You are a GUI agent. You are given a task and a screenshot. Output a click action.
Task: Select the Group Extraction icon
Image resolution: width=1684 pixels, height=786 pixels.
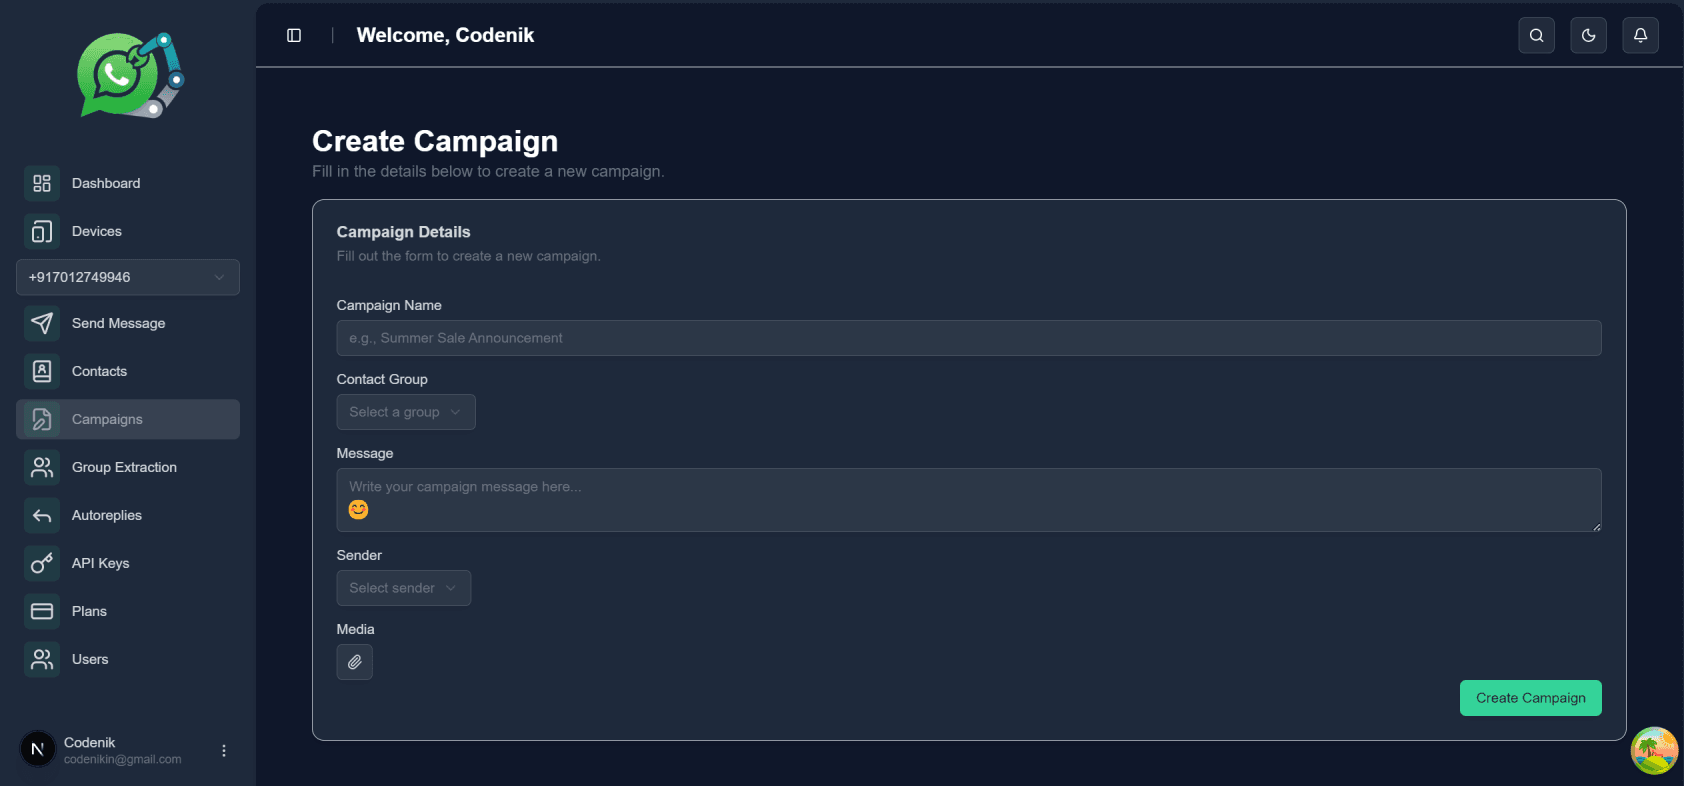click(41, 467)
